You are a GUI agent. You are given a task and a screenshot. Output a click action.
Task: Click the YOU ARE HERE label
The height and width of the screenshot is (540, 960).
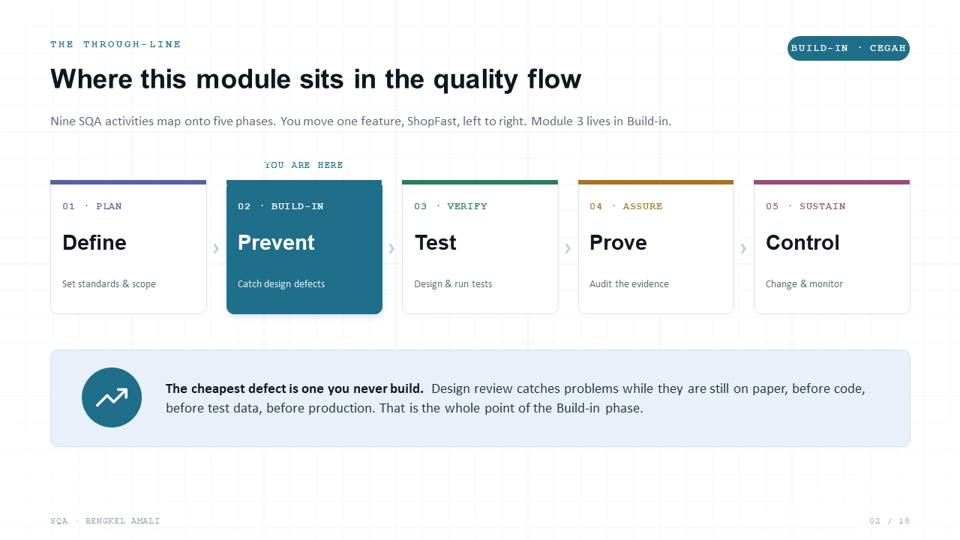click(x=304, y=165)
